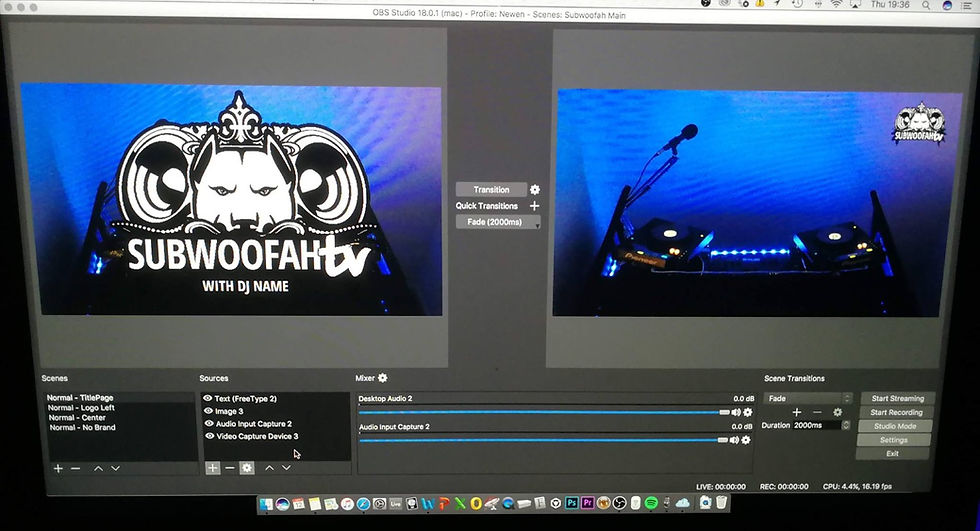
Task: Click Audio Input Capture 2 source name
Action: pos(254,424)
